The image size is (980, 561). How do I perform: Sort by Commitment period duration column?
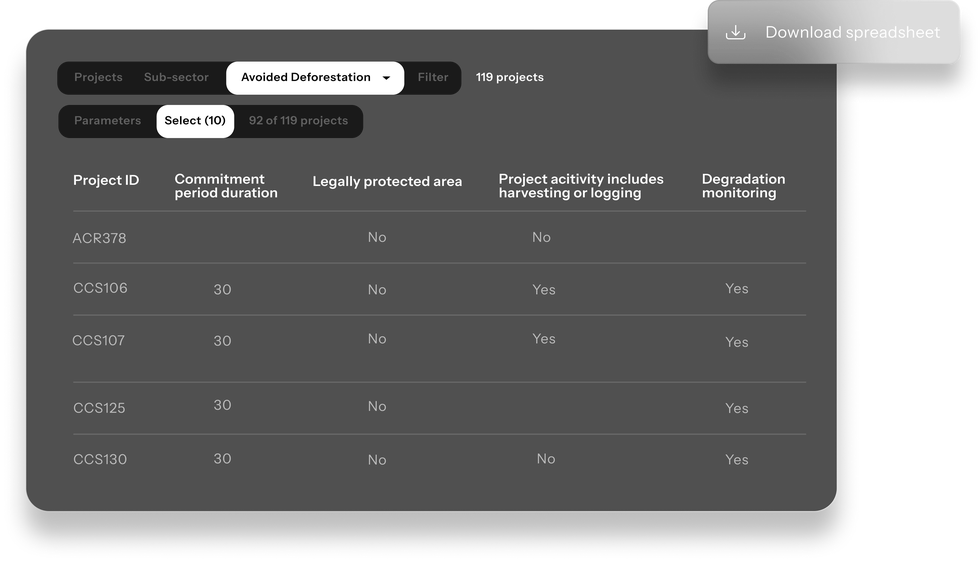226,186
